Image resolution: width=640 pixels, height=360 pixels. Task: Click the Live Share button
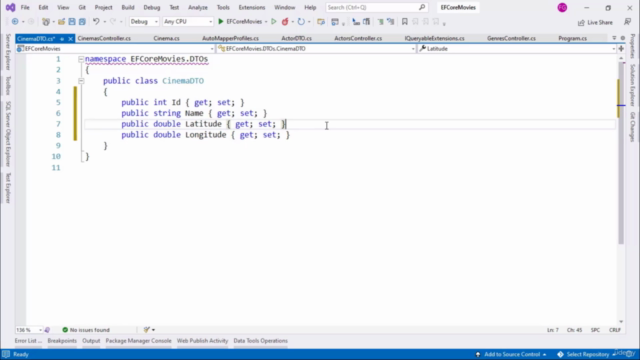point(595,22)
